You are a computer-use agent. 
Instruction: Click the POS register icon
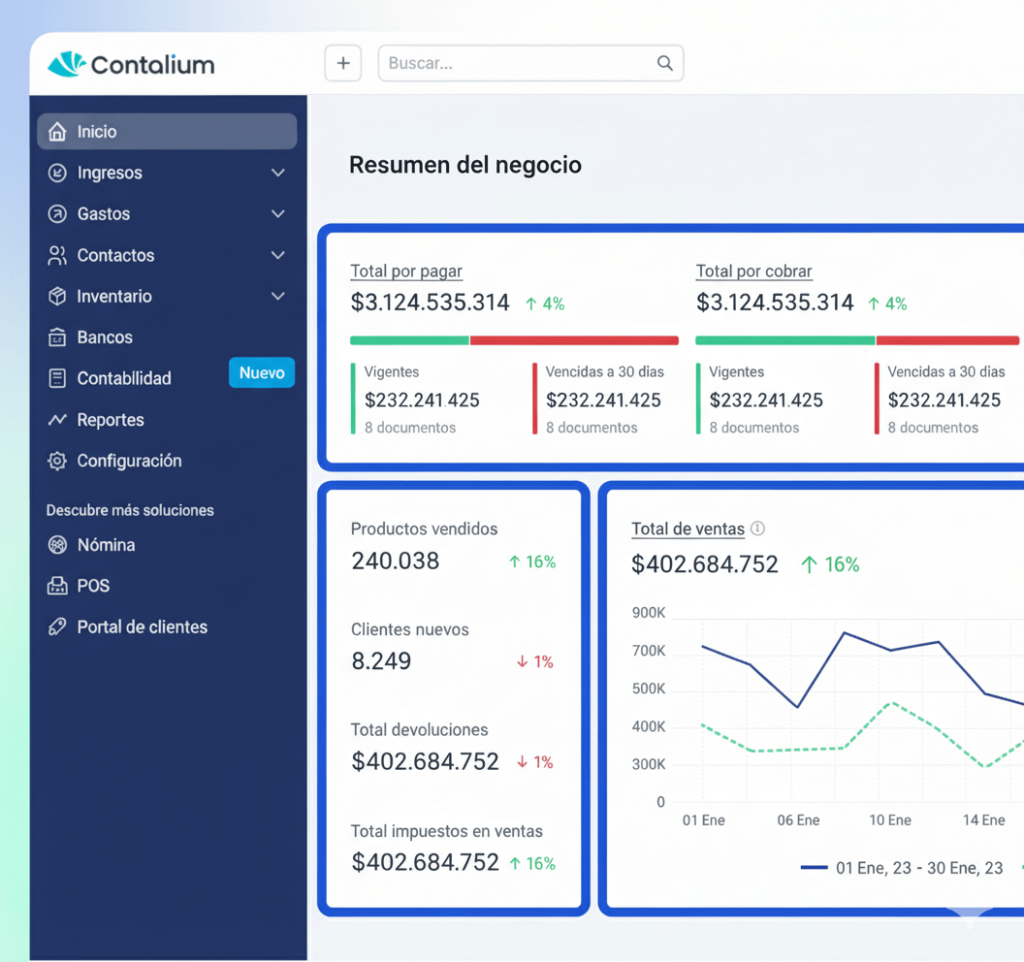57,586
